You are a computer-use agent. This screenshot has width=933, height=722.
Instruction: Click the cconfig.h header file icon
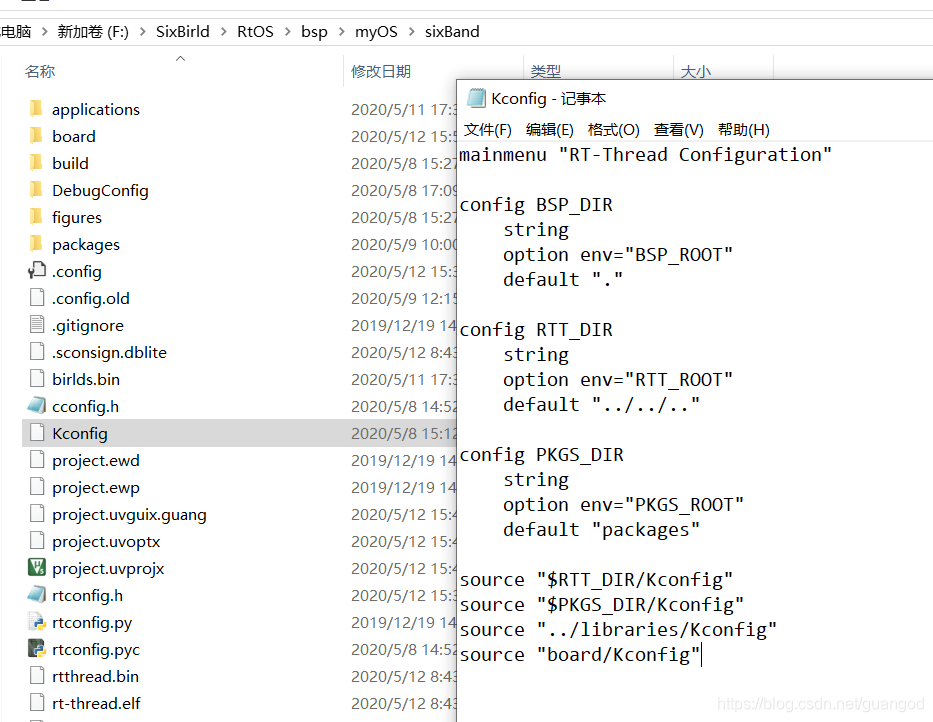tap(37, 406)
